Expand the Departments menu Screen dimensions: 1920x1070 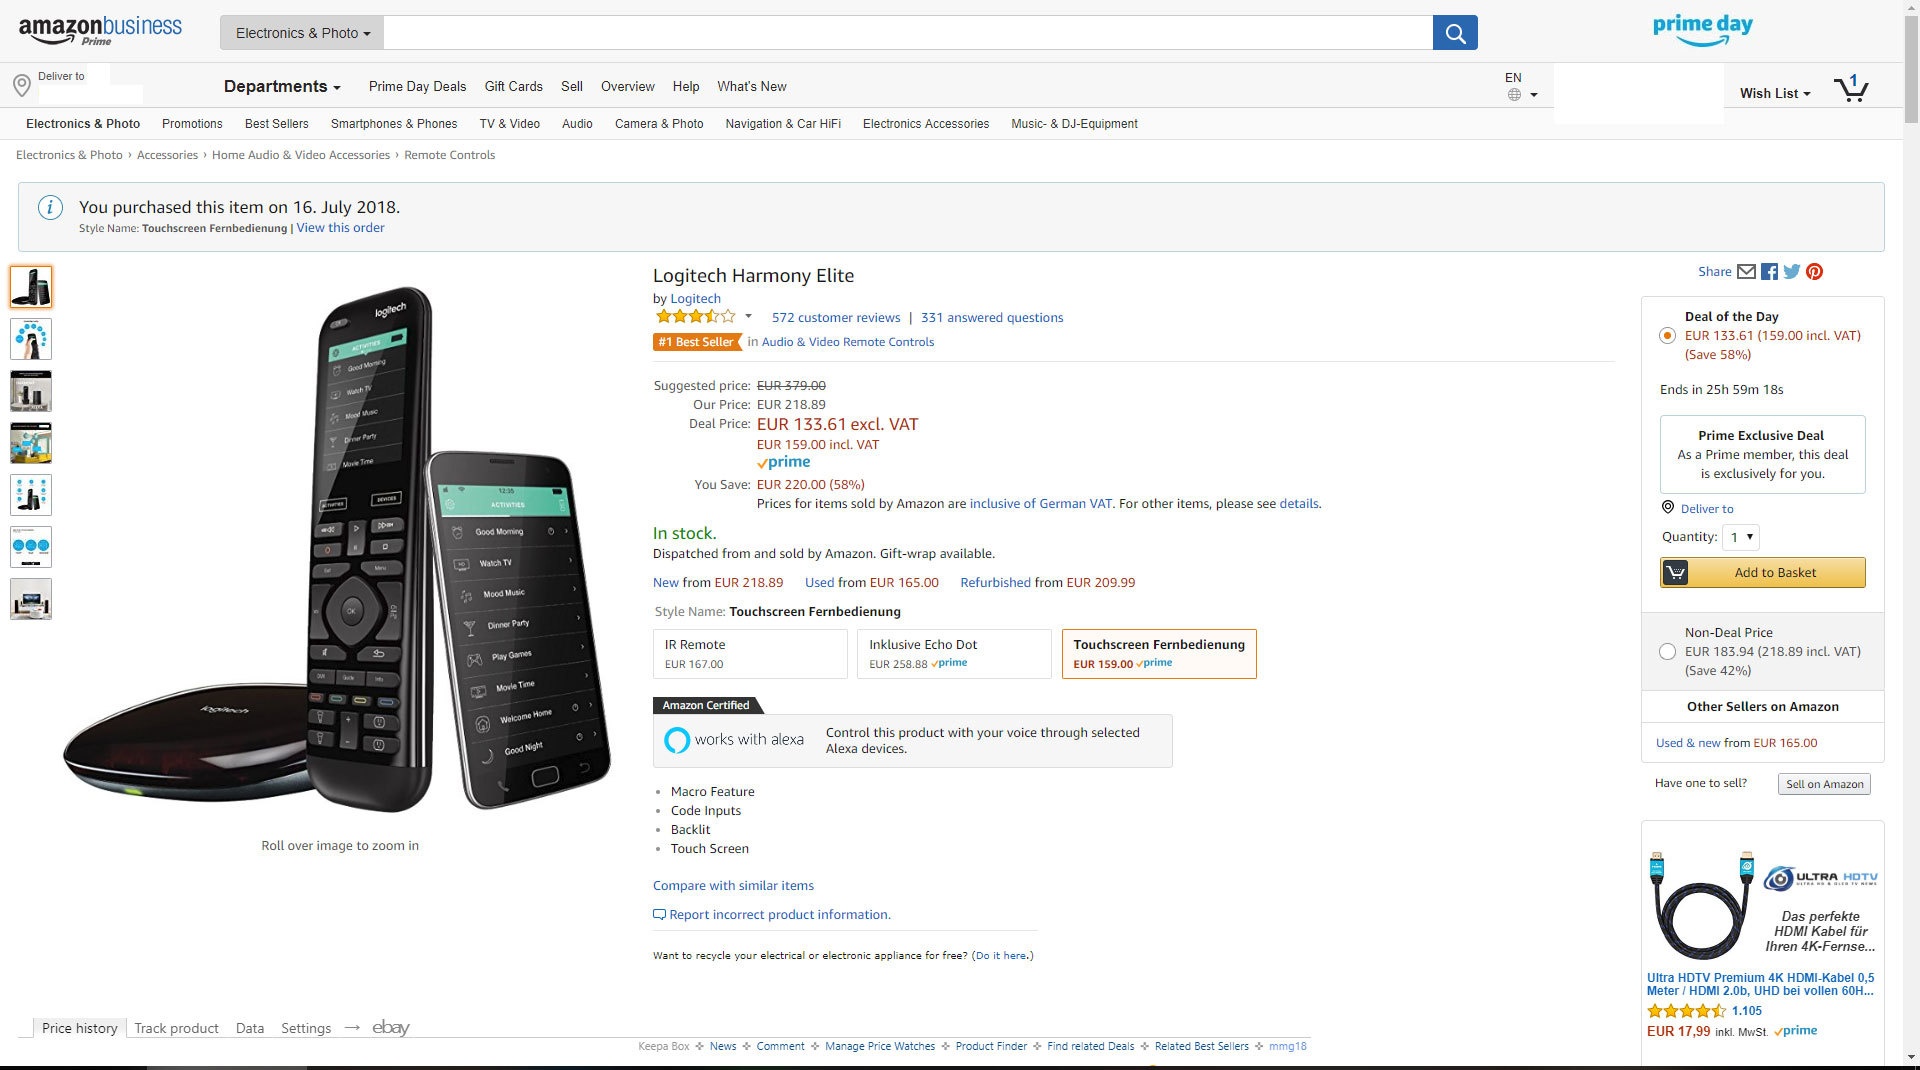(x=282, y=87)
